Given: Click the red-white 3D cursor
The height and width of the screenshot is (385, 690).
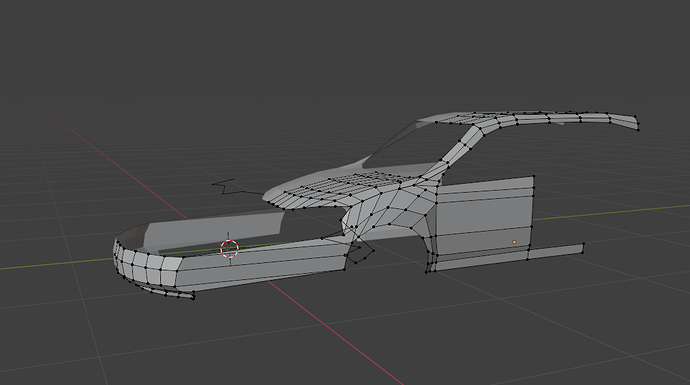Looking at the screenshot, I should (229, 249).
